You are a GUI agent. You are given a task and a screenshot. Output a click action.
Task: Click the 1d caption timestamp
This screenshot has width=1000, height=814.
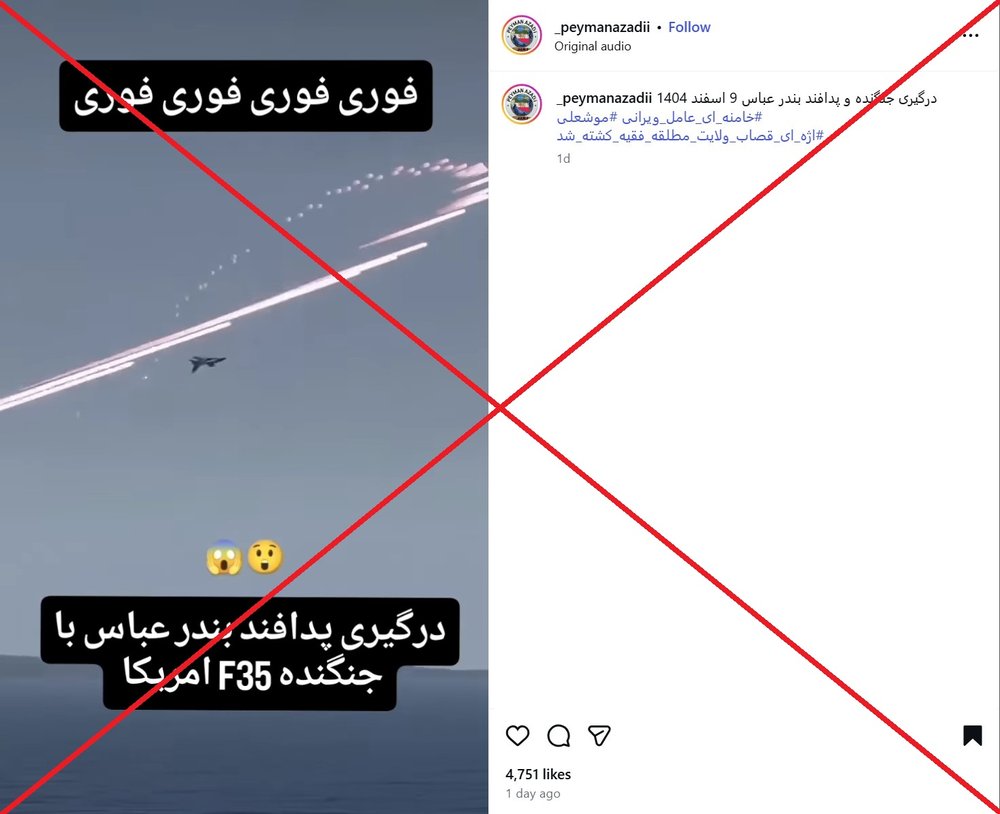click(563, 158)
